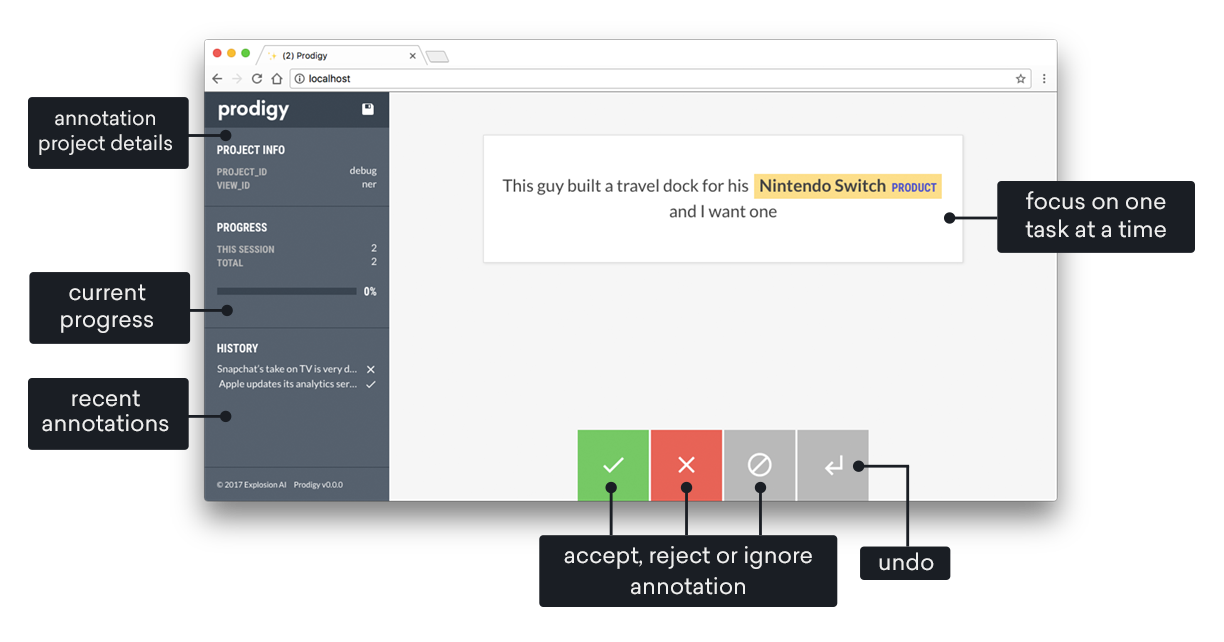Open a new browser tab
1224x642 pixels.
[x=438, y=56]
